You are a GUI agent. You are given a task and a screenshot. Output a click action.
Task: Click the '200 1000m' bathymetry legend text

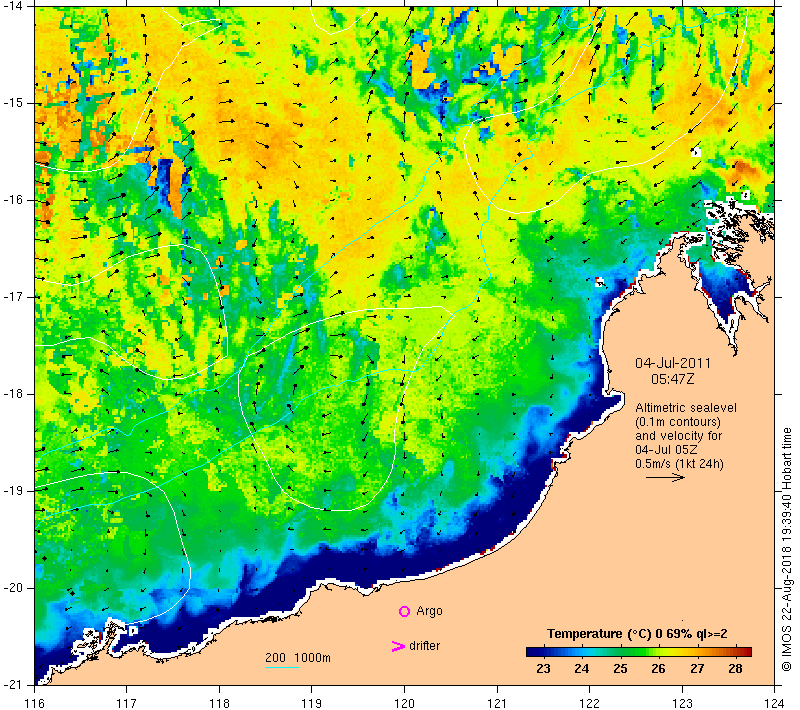tap(297, 658)
